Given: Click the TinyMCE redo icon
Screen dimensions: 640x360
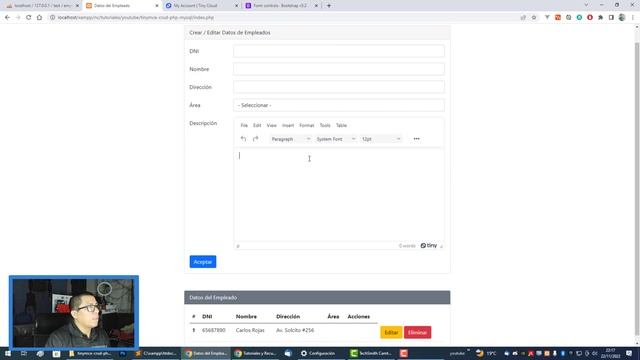Looking at the screenshot, I should pos(256,139).
